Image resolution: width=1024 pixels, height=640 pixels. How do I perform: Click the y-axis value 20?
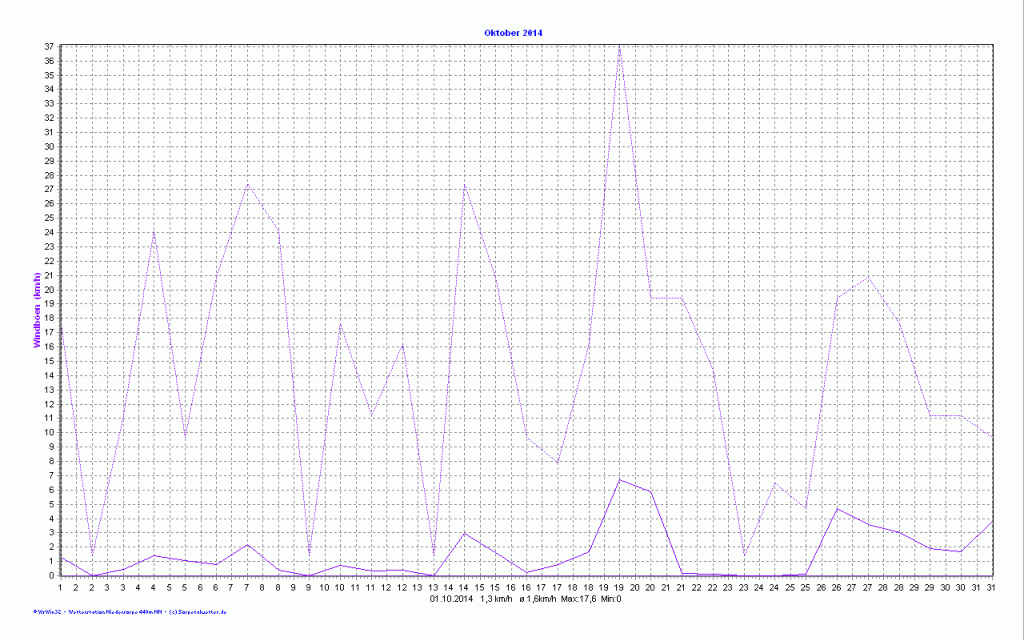[49, 290]
